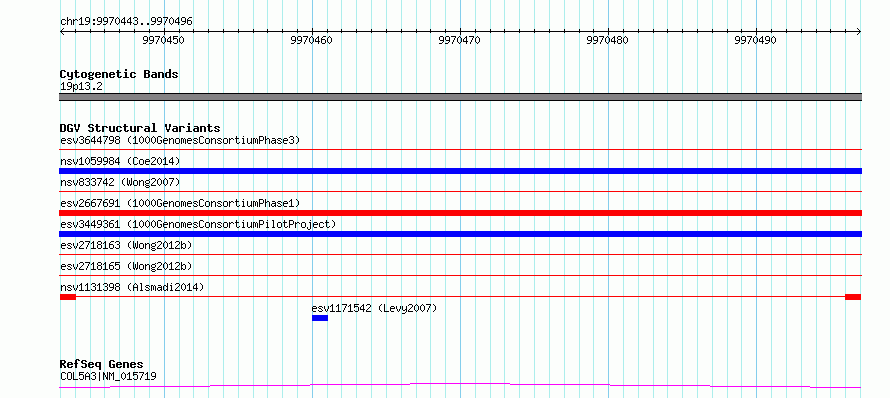
Task: Open the nsv1131398 (Alsmadi2014) variant label
Action: 132,287
